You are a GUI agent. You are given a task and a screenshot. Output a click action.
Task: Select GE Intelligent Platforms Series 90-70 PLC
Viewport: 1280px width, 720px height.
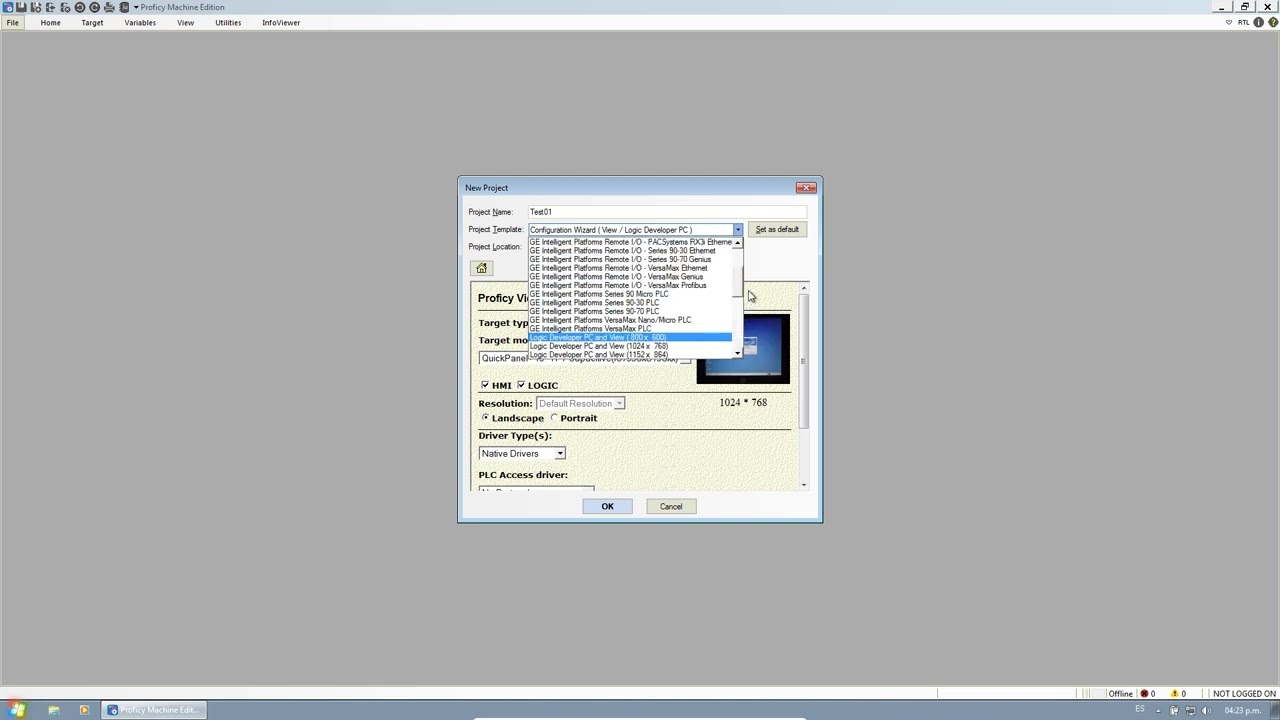click(631, 311)
